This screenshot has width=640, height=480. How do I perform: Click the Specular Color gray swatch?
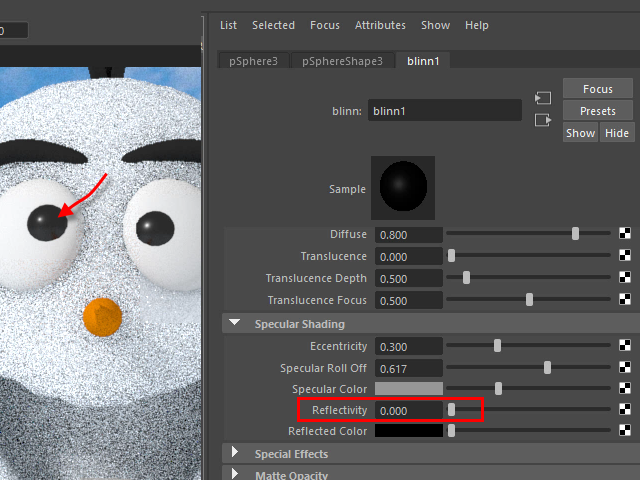(x=408, y=389)
